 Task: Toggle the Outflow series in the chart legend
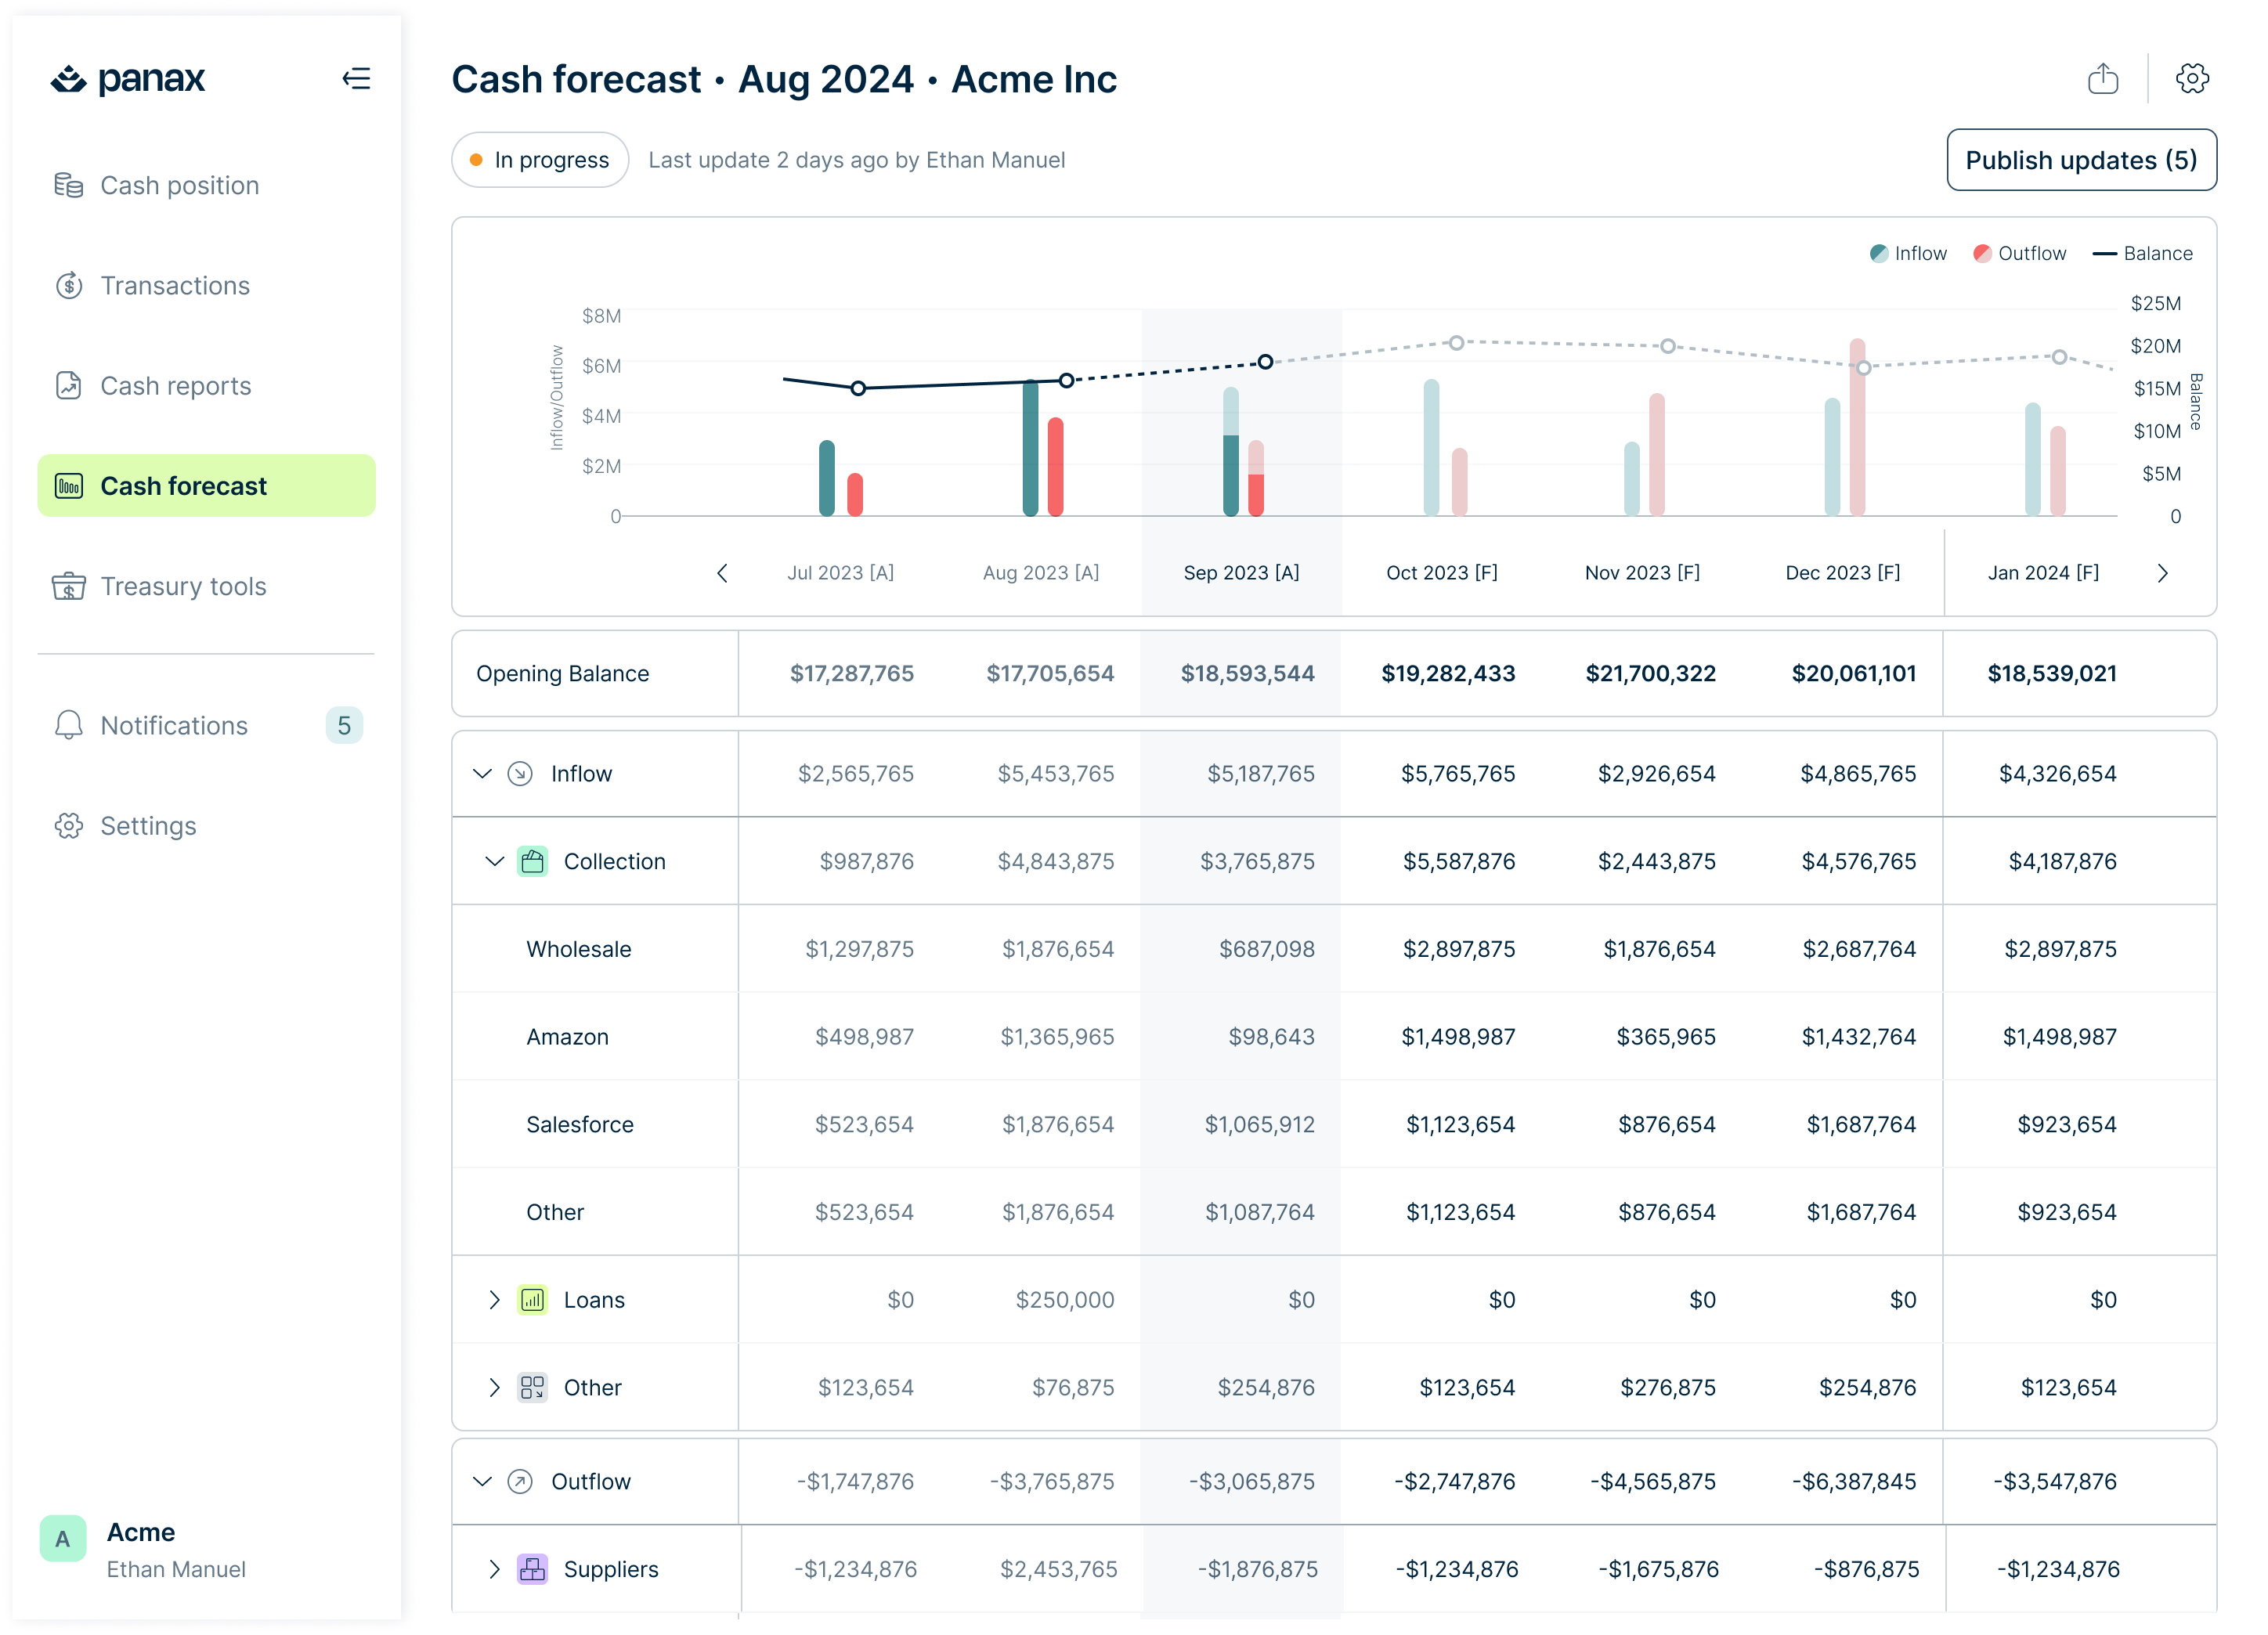click(2019, 253)
